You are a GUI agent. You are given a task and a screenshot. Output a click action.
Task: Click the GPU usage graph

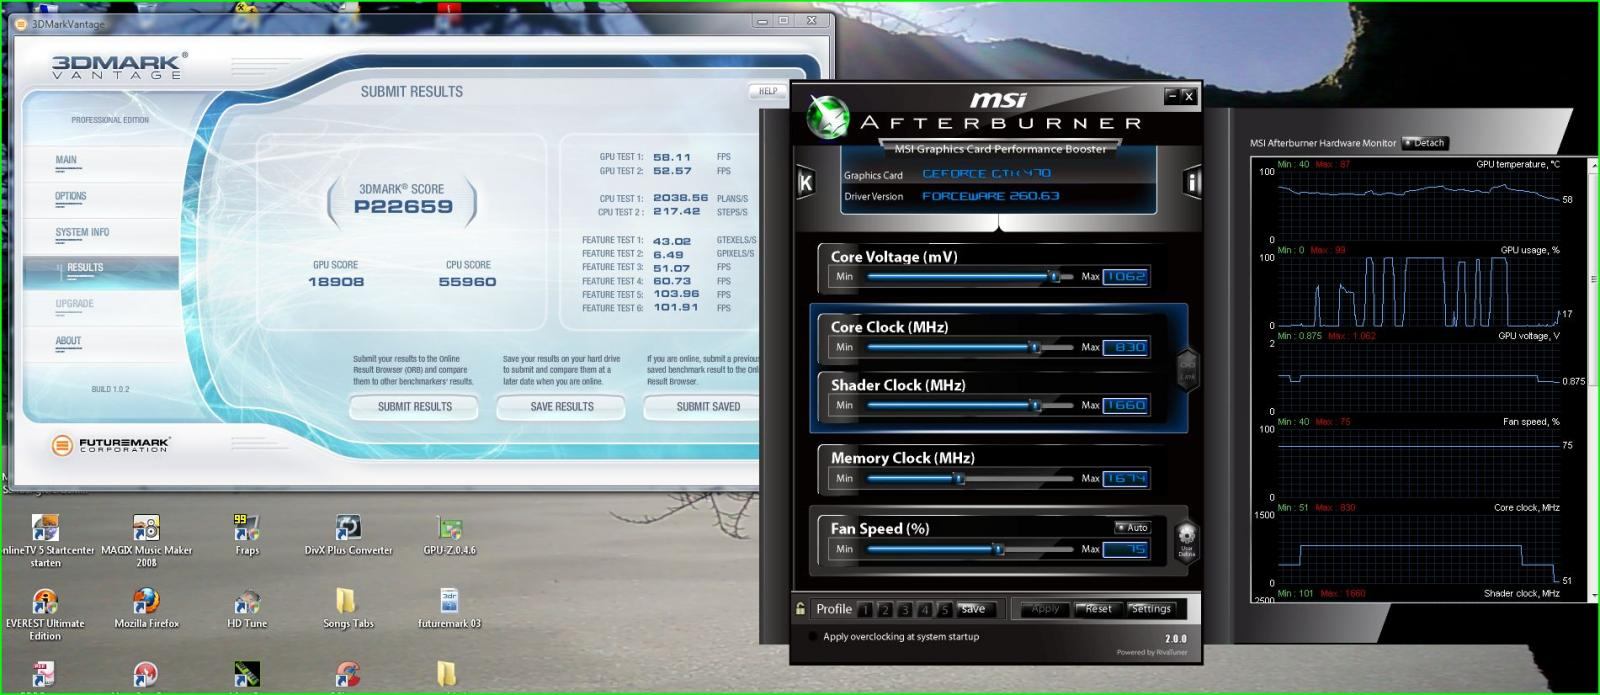click(1418, 291)
